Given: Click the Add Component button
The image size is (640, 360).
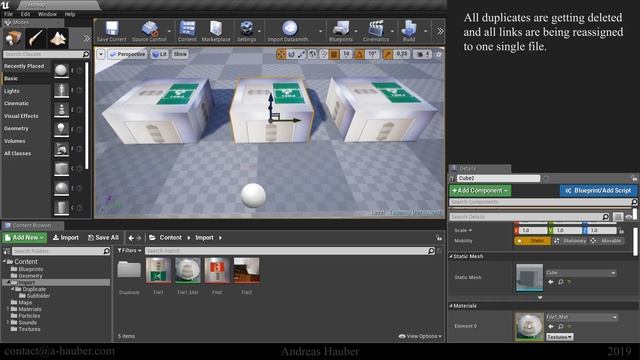Looking at the screenshot, I should click(480, 191).
